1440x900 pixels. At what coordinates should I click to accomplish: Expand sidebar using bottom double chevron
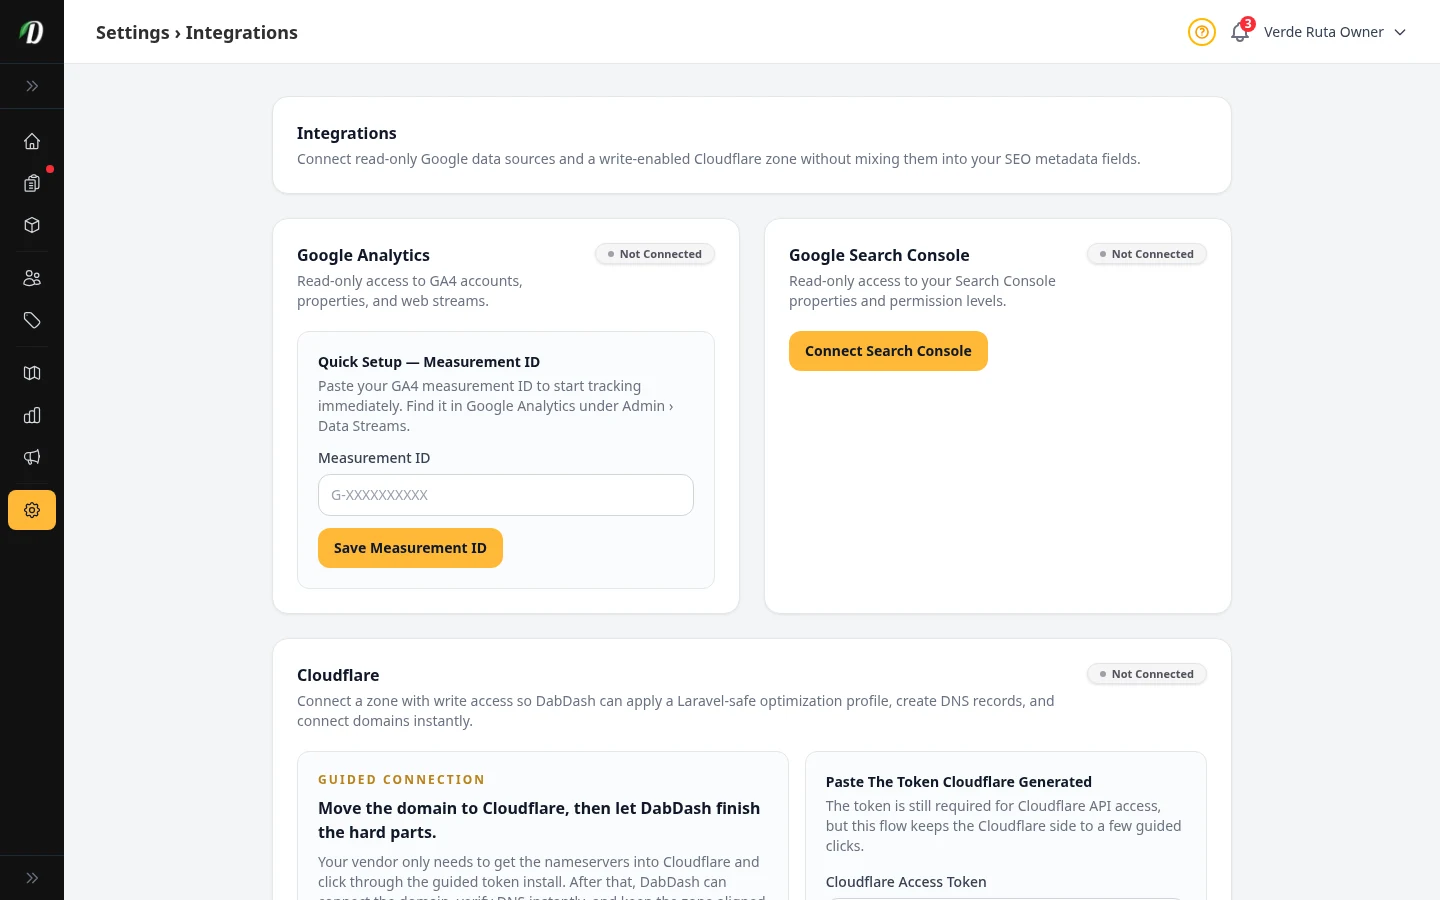coord(32,878)
